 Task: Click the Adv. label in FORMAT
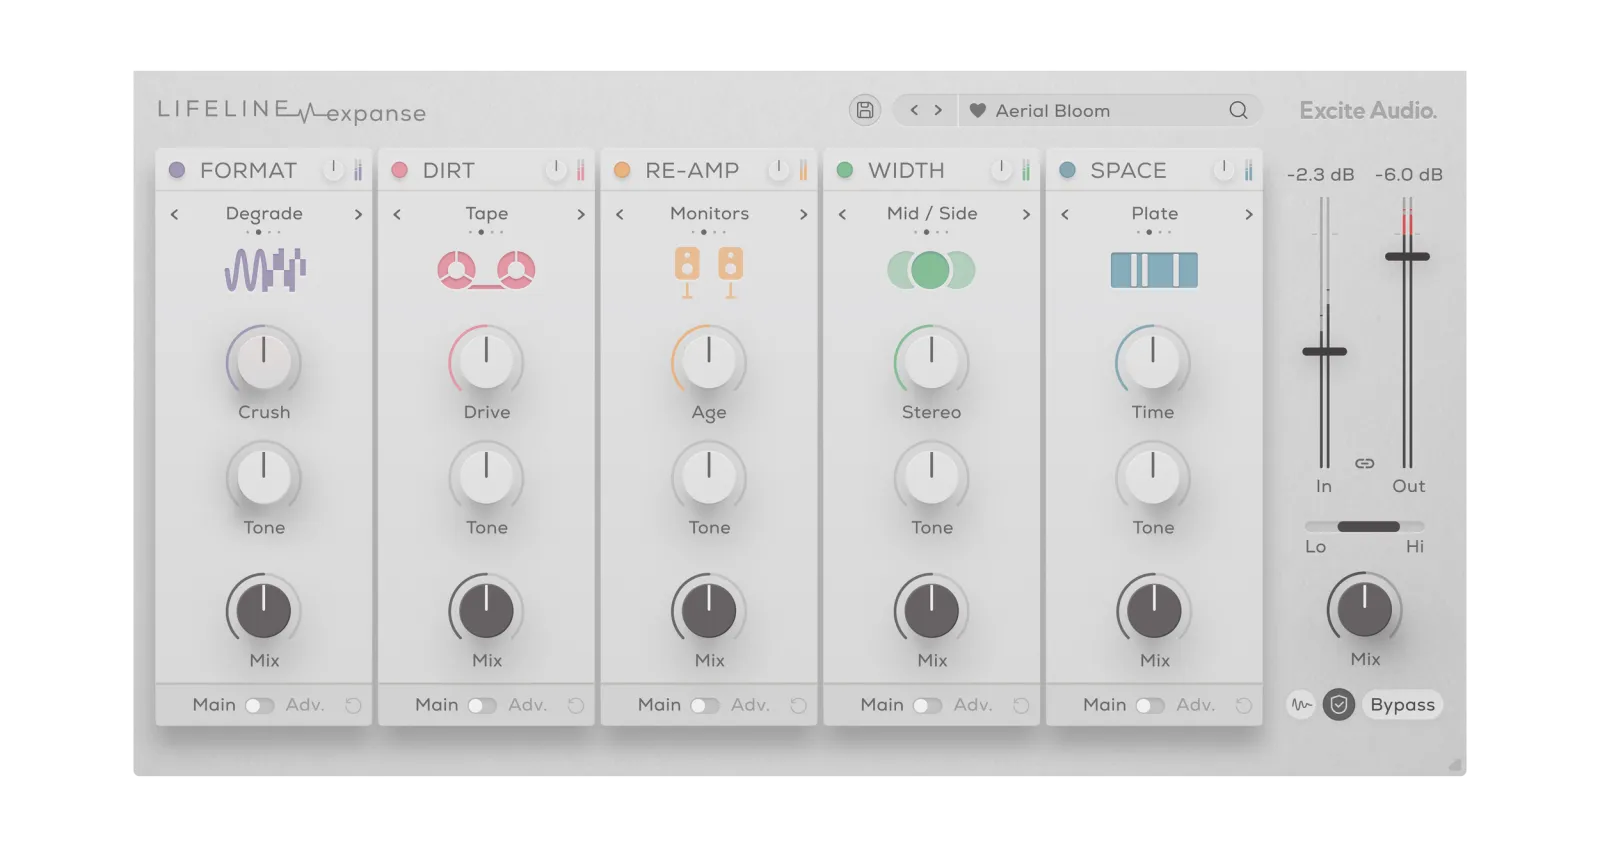click(305, 705)
